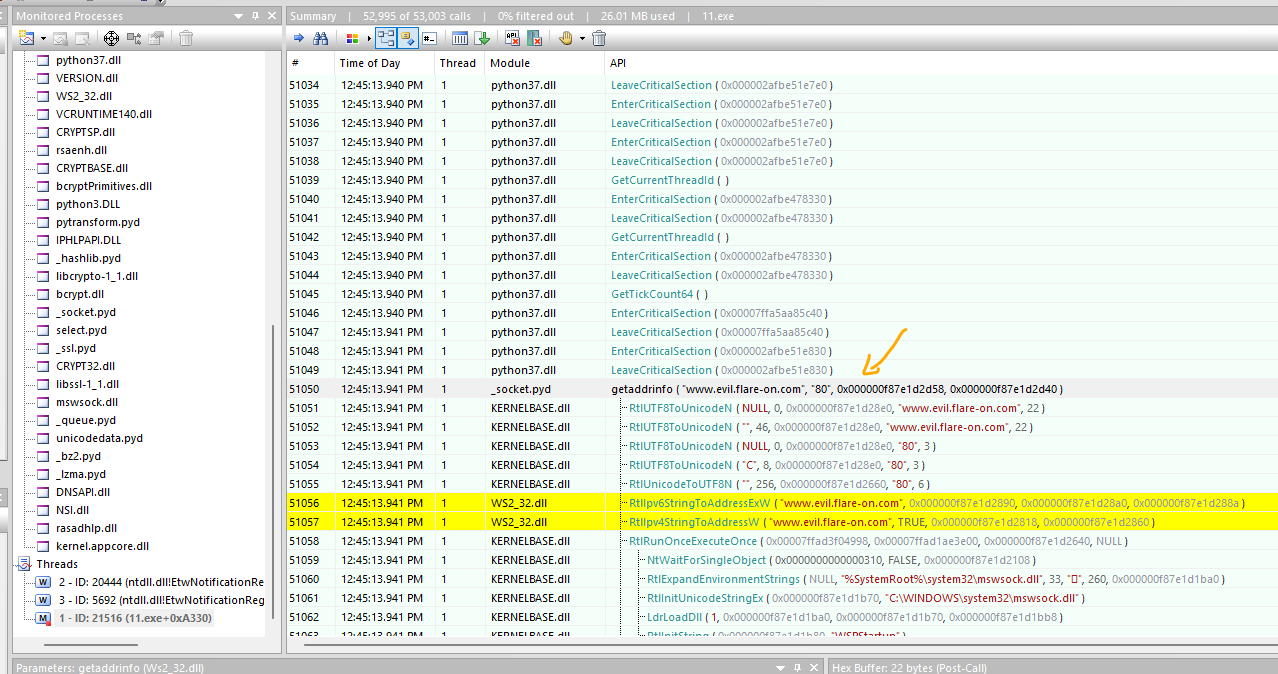The image size is (1278, 674).
Task: Open the Parameters panel options arrow
Action: tap(781, 666)
